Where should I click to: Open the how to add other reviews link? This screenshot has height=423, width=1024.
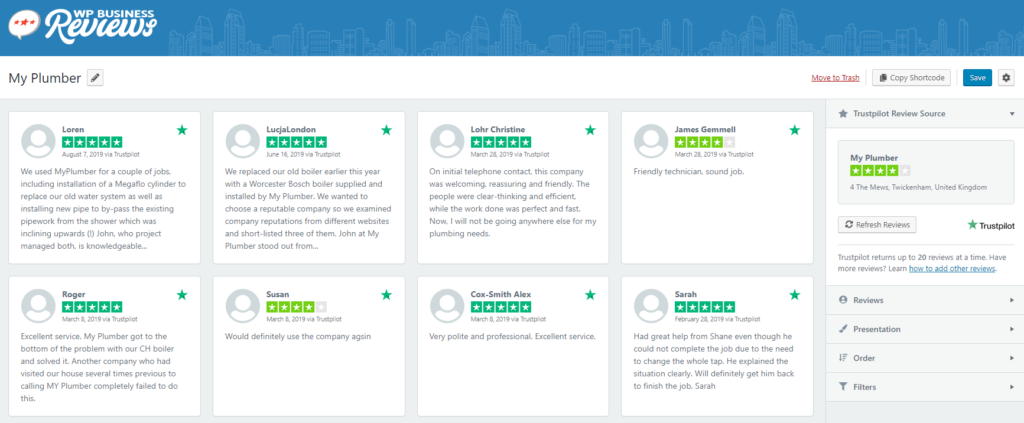[x=952, y=268]
